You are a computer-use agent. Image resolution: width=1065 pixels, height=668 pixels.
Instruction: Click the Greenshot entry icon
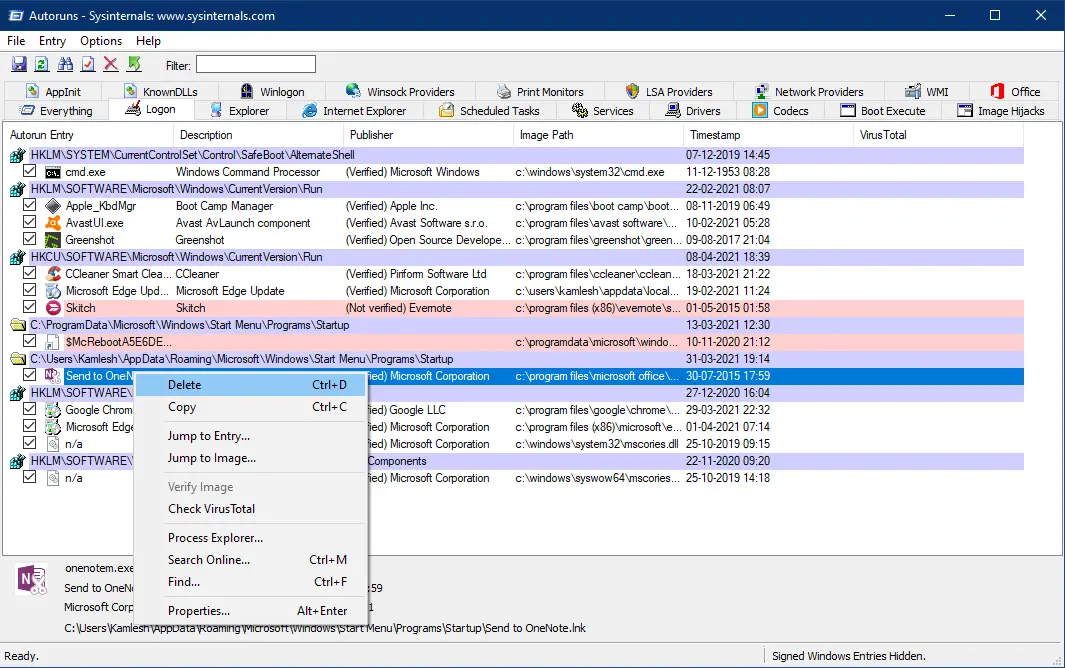53,240
